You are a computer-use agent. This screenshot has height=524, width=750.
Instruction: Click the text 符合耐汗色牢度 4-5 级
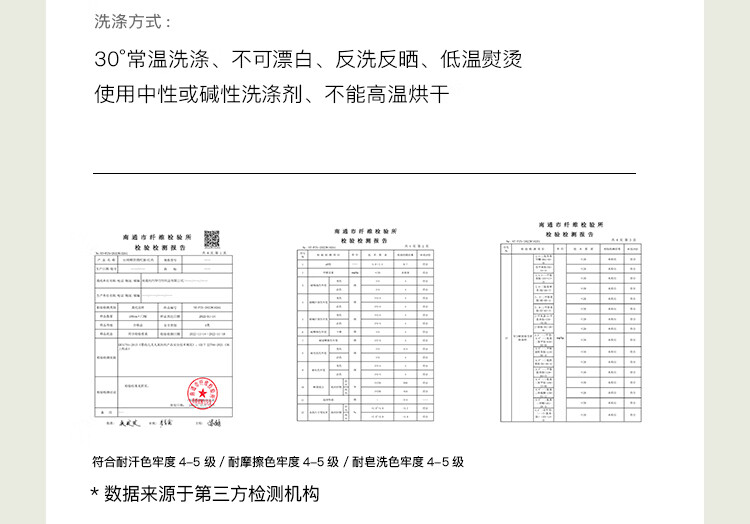154,462
